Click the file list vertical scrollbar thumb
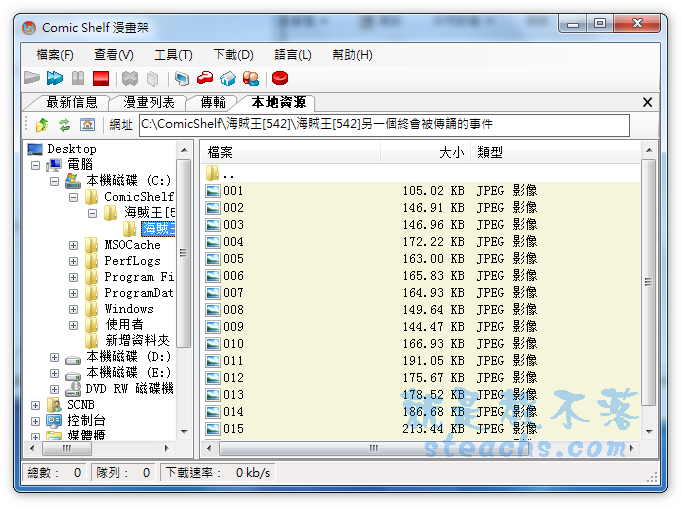682x507 pixels. [x=649, y=282]
